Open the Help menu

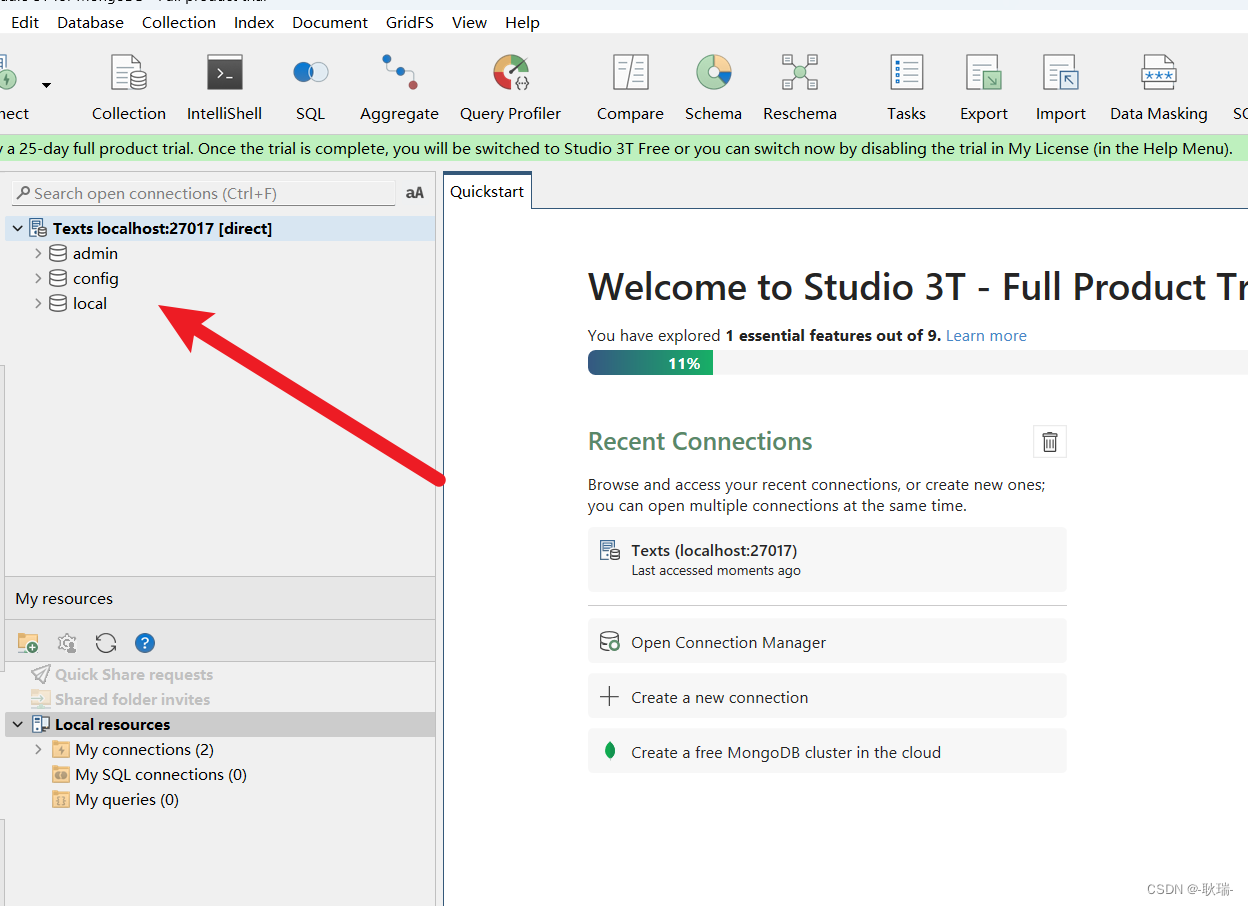pos(522,22)
